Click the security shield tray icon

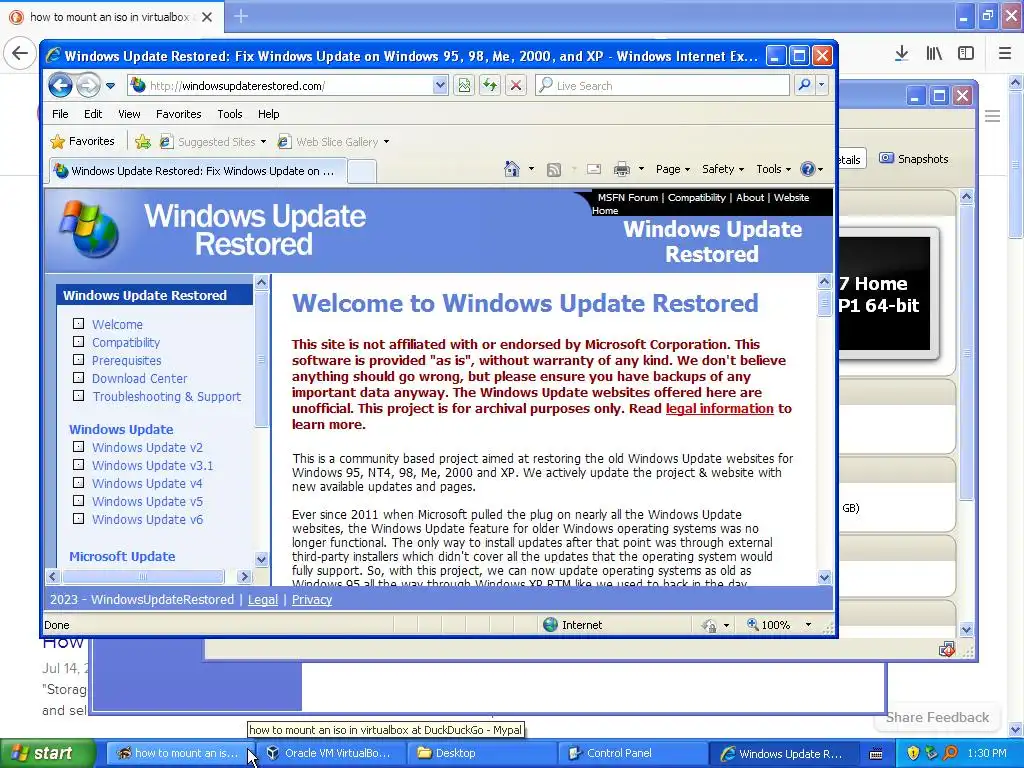[x=913, y=753]
